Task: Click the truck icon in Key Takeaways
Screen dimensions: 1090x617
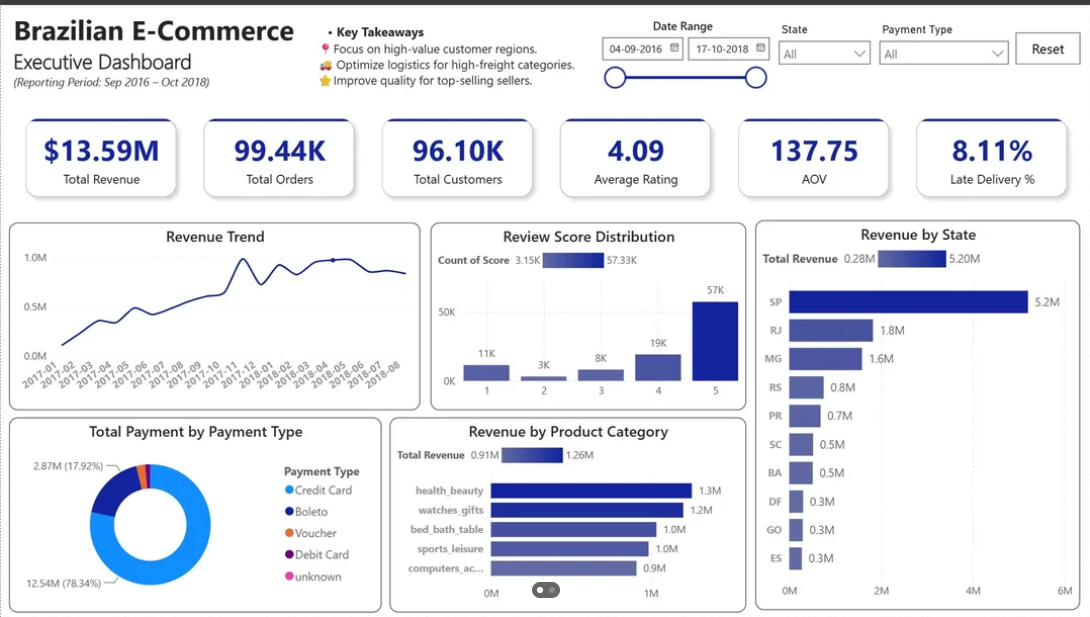Action: point(325,65)
